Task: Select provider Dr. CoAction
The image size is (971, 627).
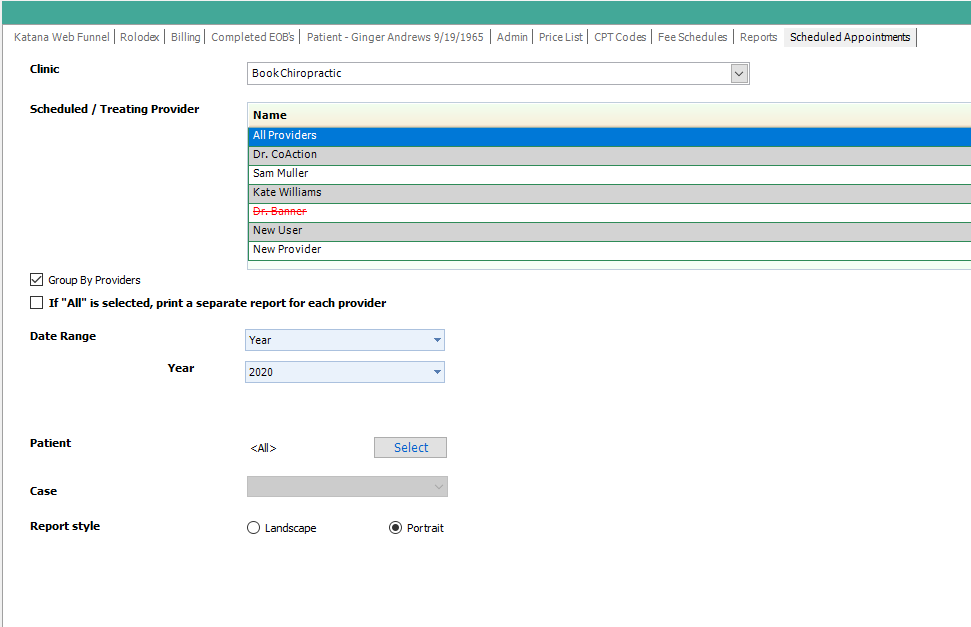Action: 609,156
